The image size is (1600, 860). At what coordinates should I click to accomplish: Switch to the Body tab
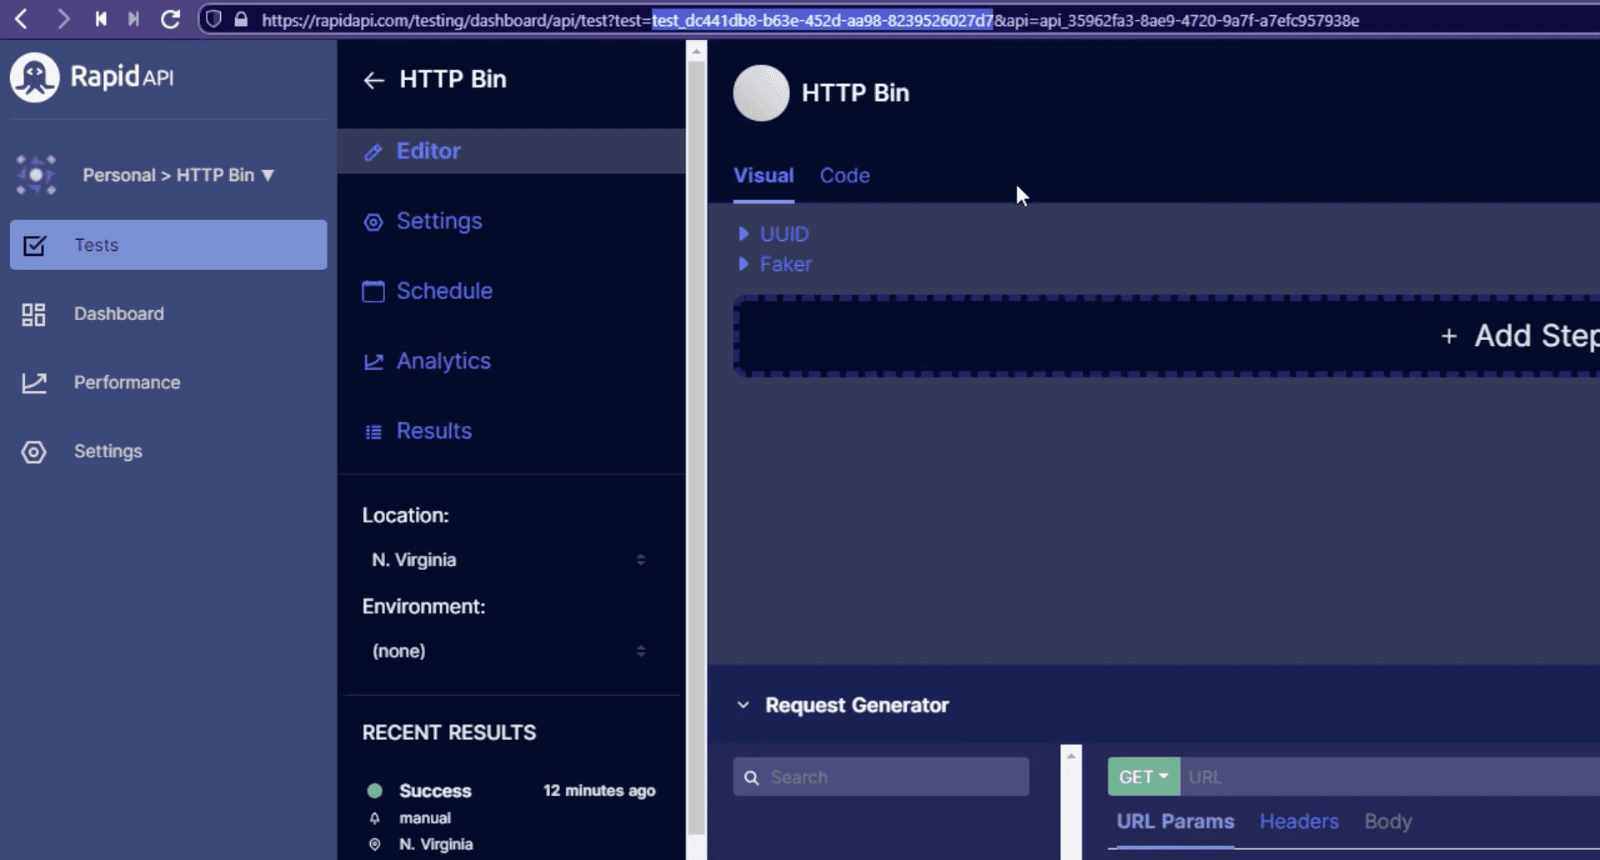[1388, 822]
